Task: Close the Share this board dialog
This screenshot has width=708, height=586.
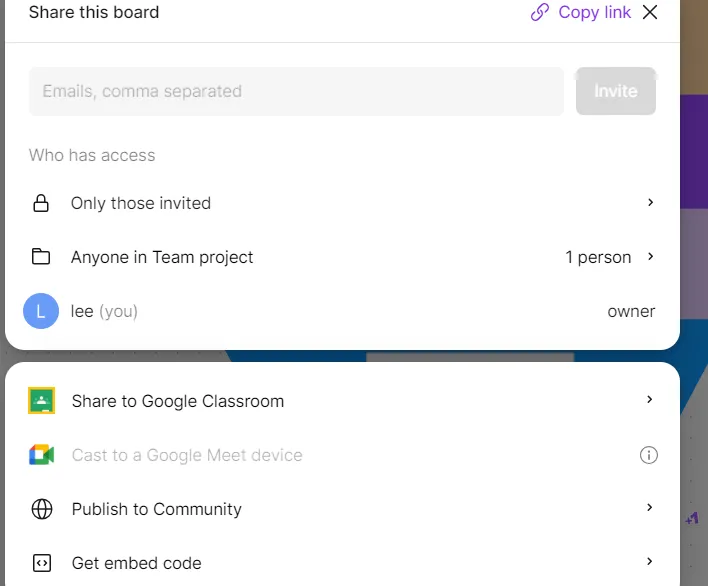Action: [650, 13]
